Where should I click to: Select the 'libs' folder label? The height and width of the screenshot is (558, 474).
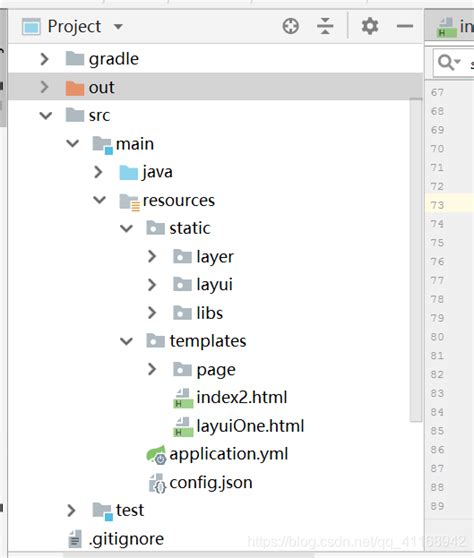210,313
